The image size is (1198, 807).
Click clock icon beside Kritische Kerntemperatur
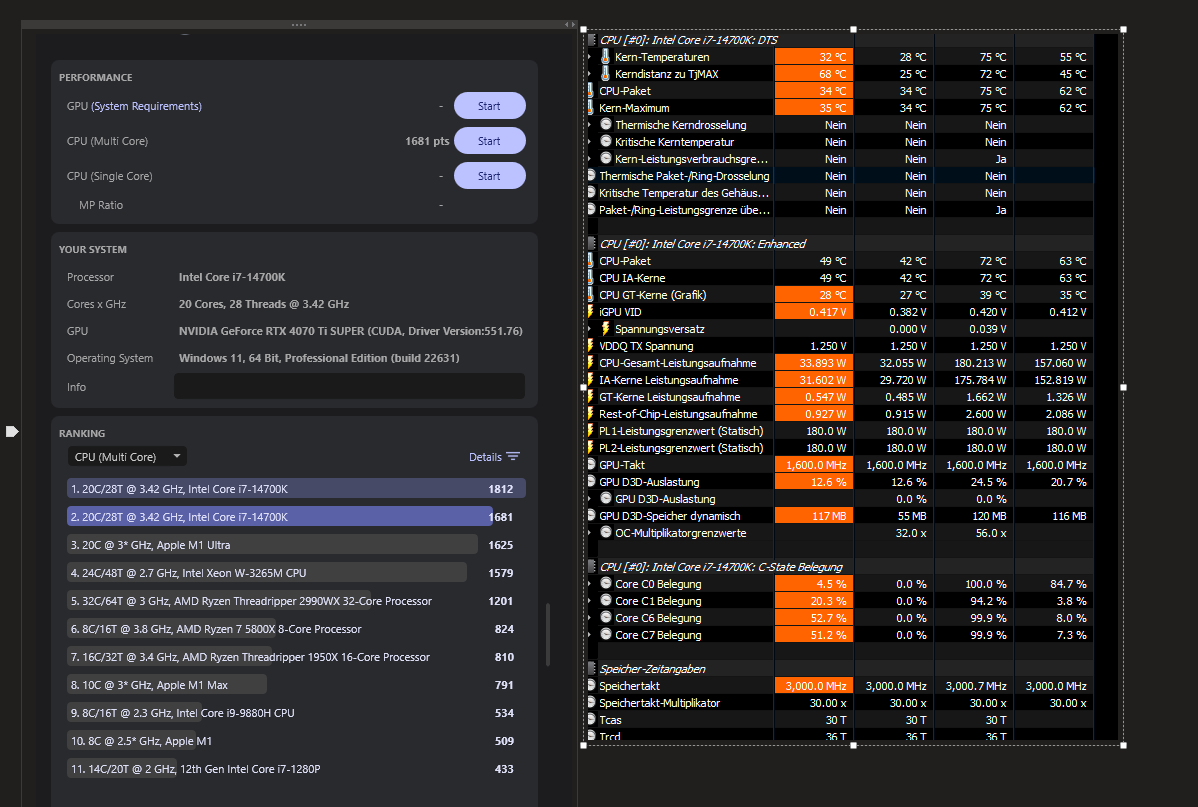(606, 141)
